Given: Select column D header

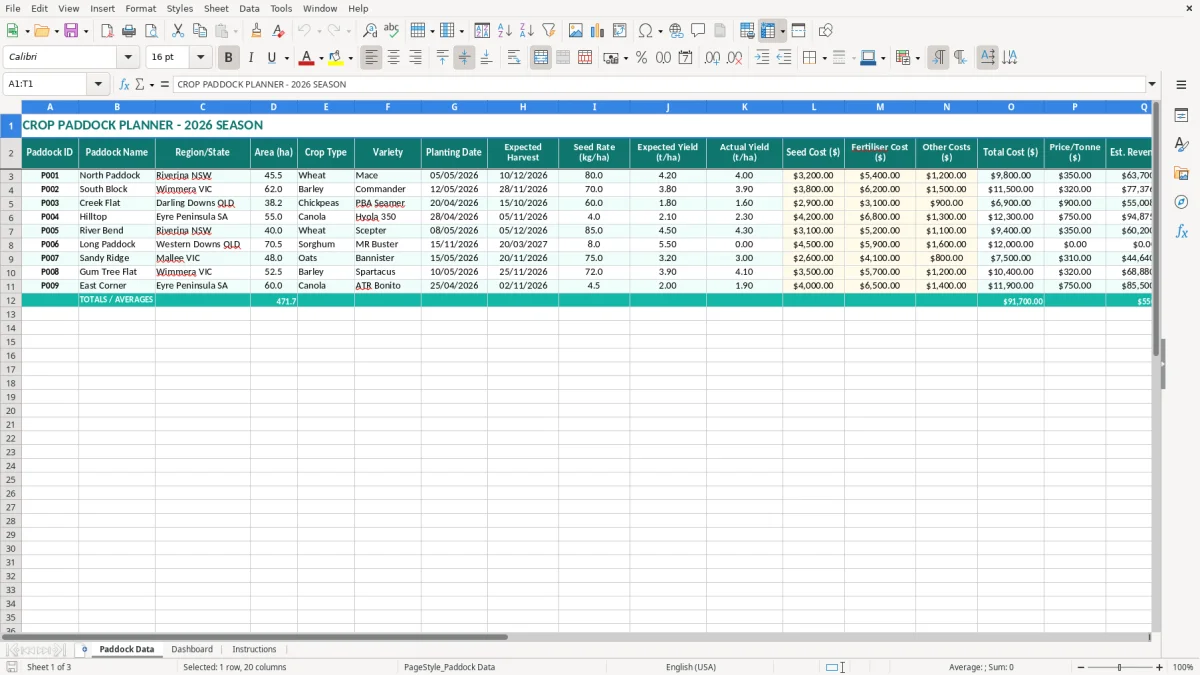Looking at the screenshot, I should tap(274, 106).
